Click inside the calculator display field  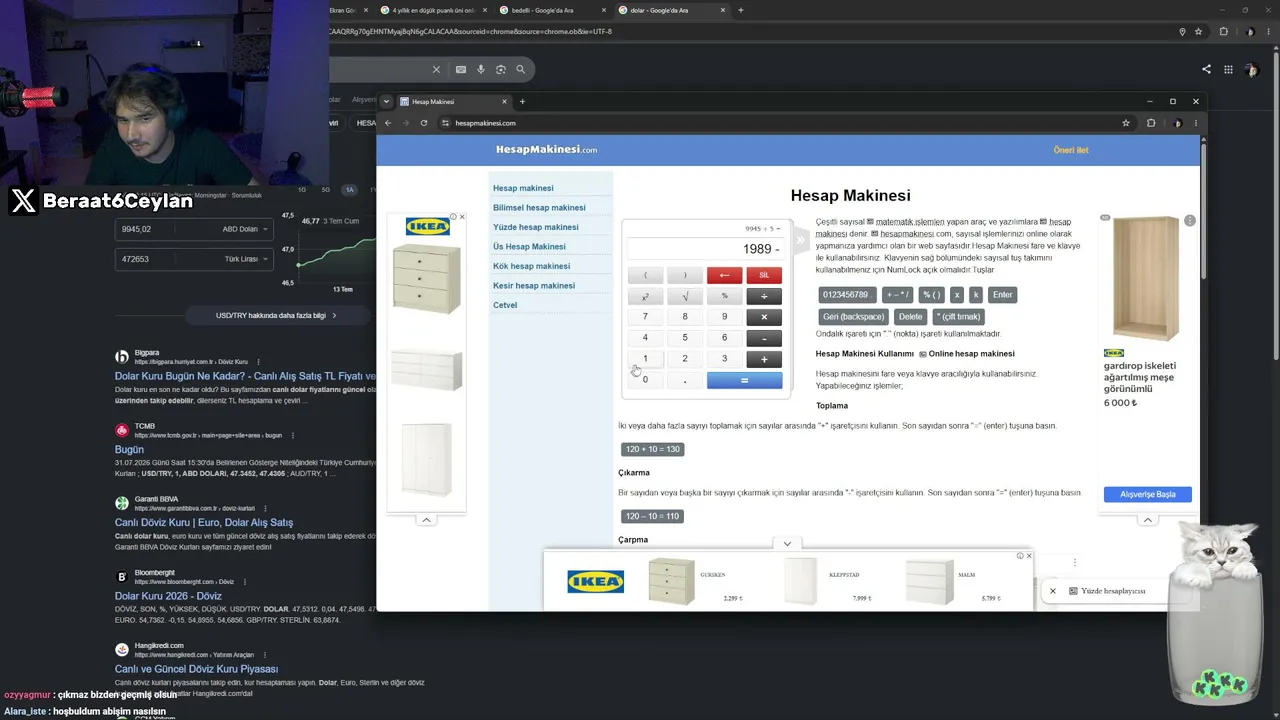point(706,249)
